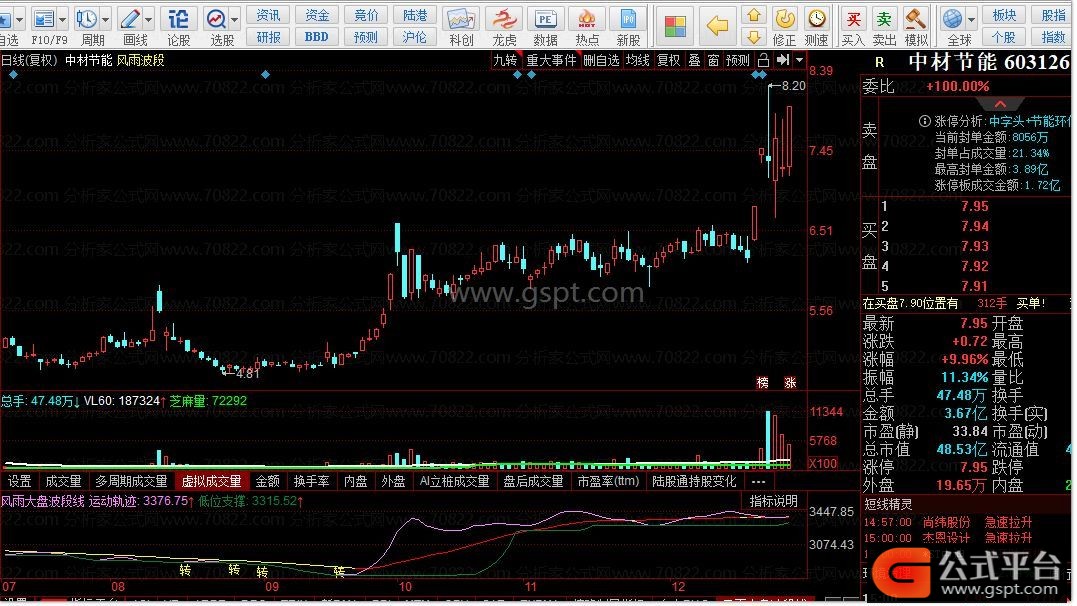Expand the 画线 drawing dropdown arrow
This screenshot has height=606, width=1077.
point(148,19)
